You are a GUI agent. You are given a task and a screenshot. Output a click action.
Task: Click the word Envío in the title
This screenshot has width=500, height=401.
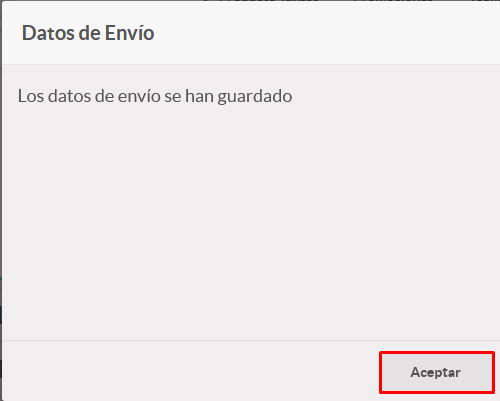[130, 33]
